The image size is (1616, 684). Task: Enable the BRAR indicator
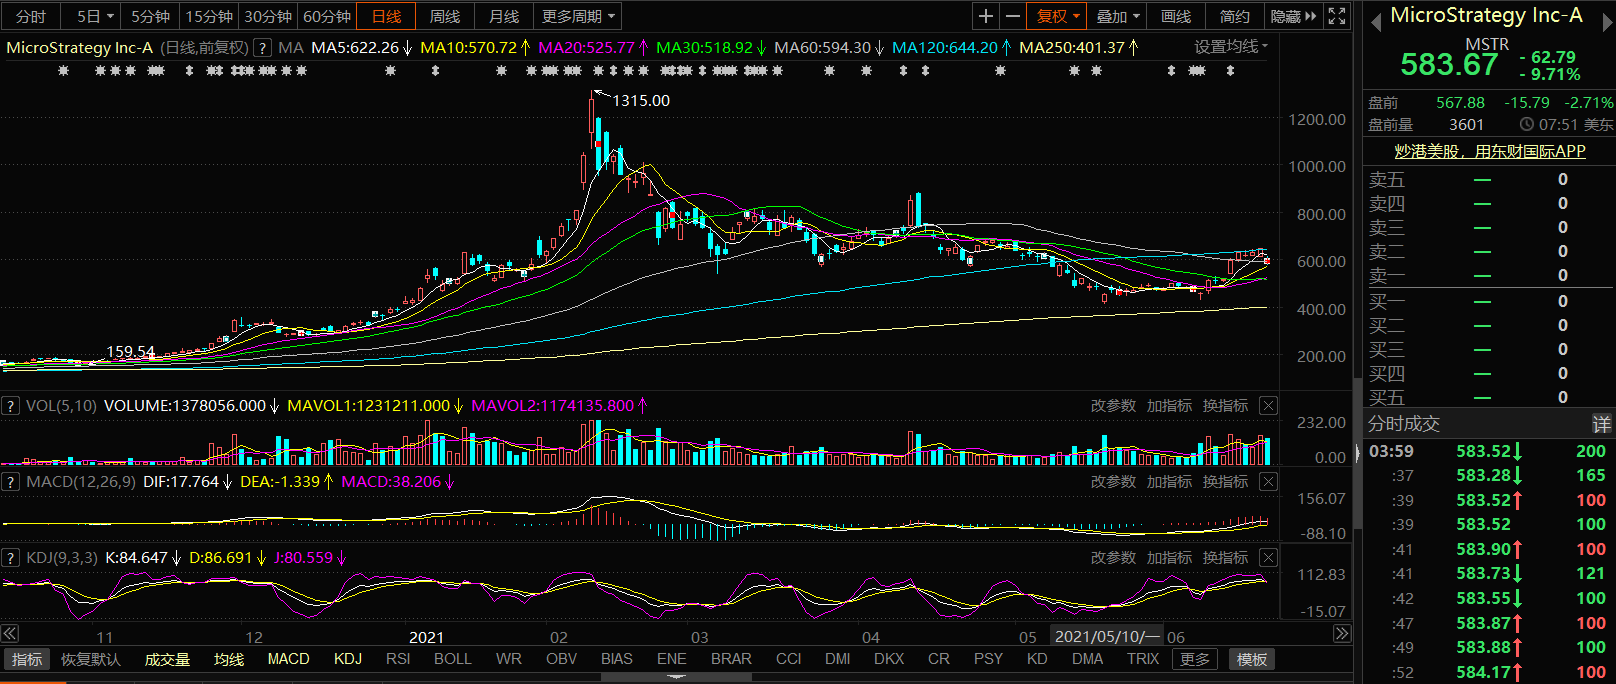point(731,660)
